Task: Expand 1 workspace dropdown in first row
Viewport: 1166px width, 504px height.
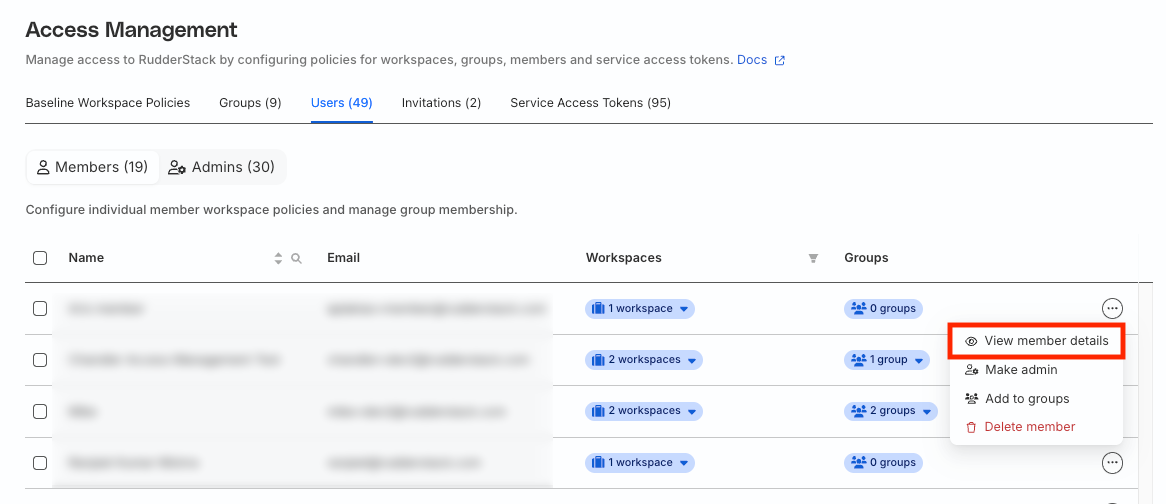Action: [640, 308]
